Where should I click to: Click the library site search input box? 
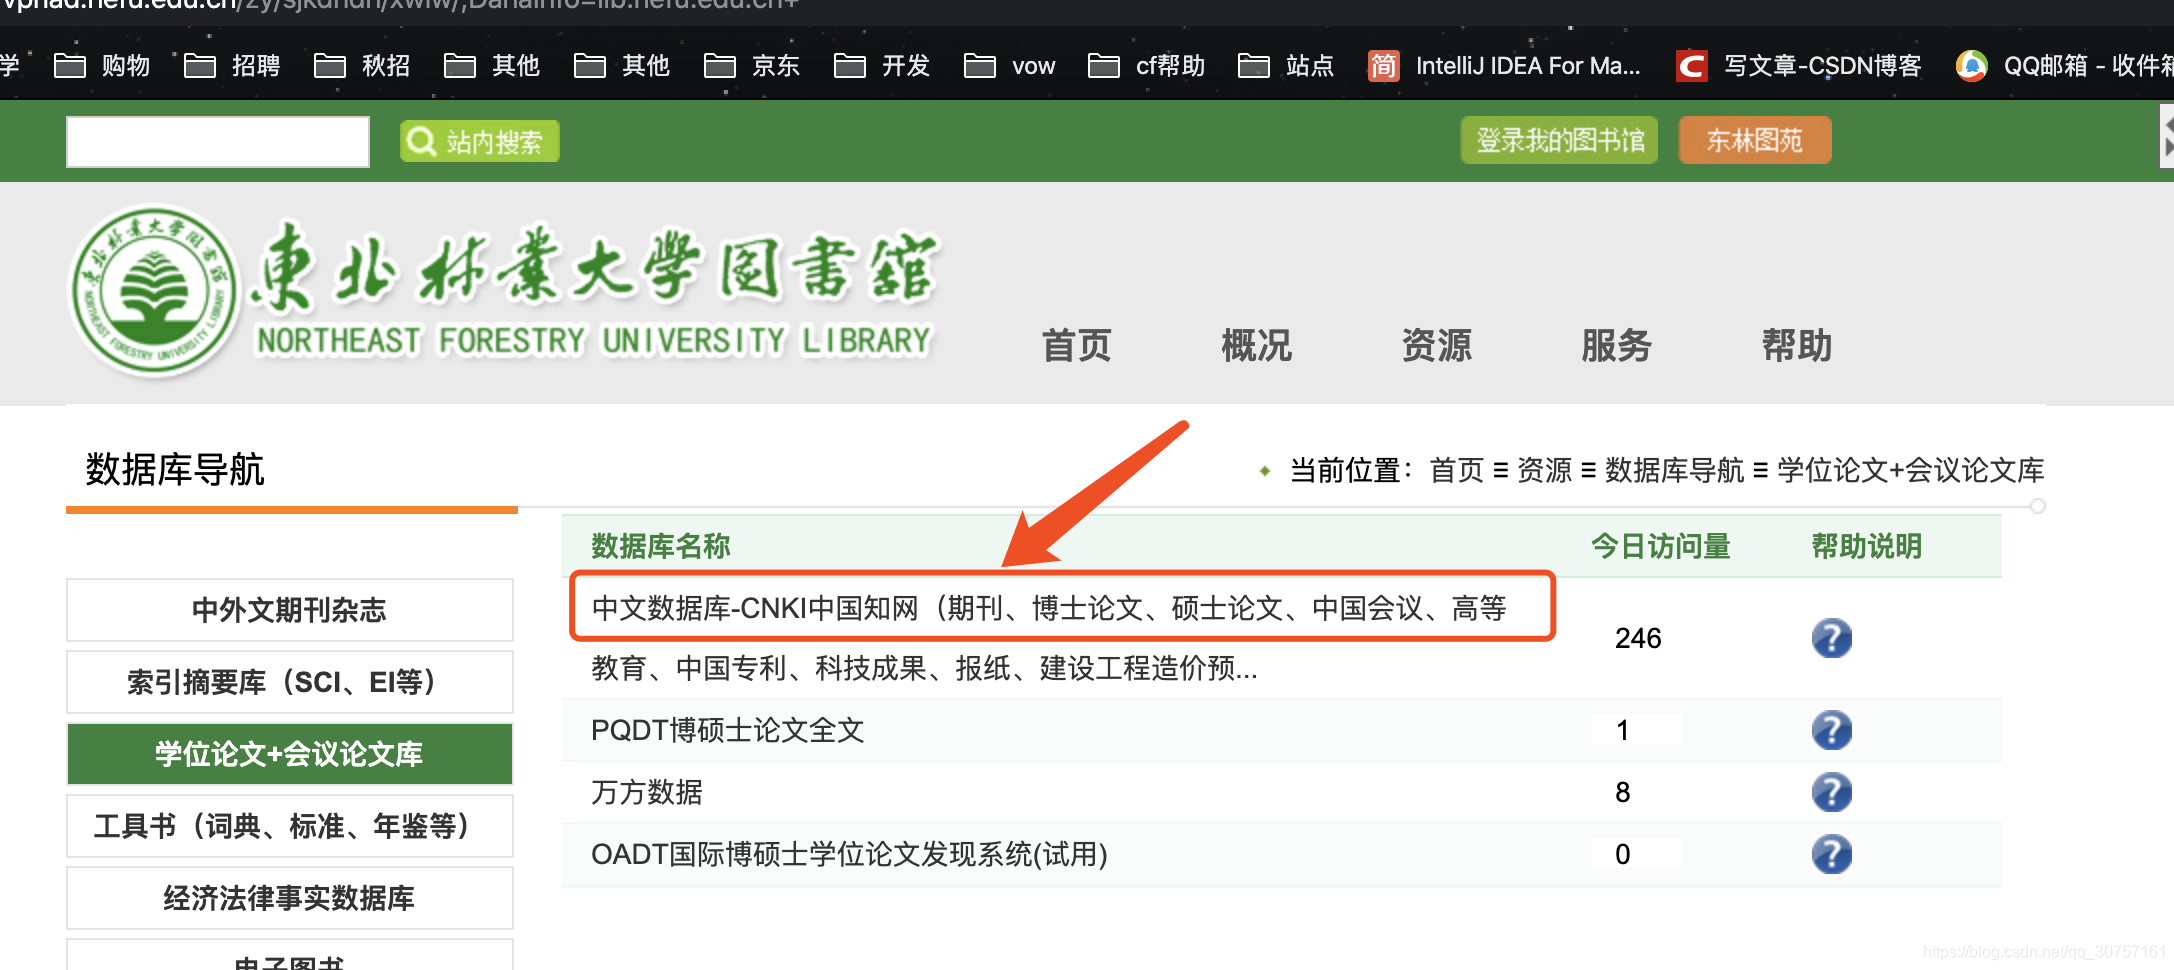(x=218, y=141)
